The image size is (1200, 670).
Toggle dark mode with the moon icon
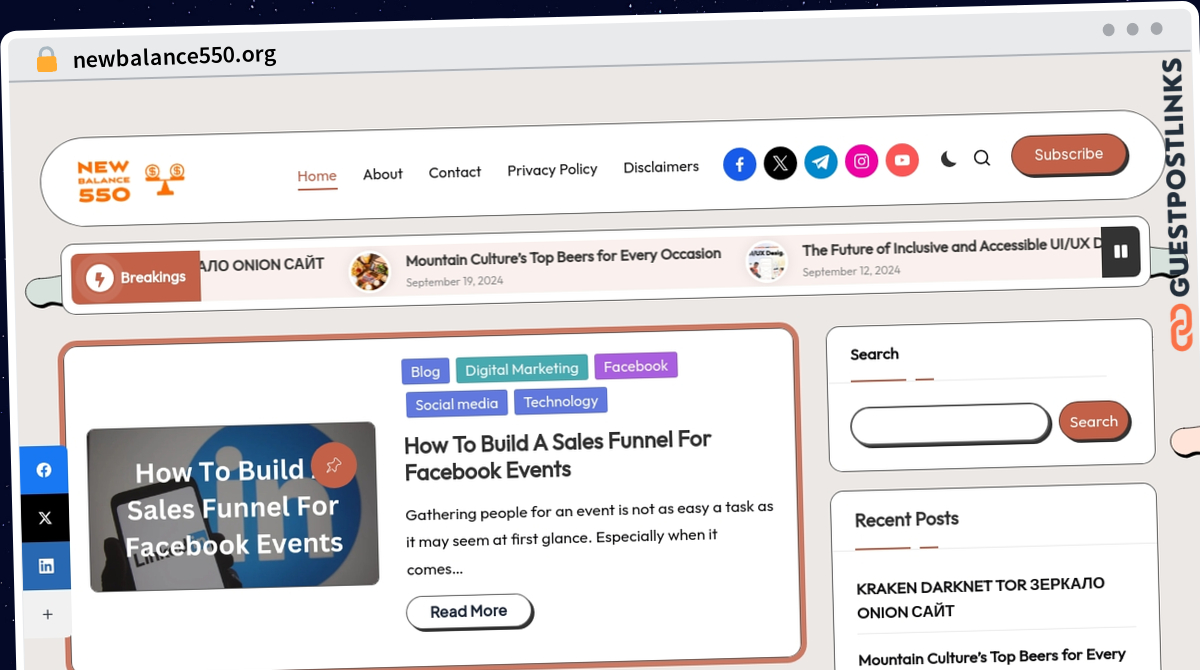(949, 159)
